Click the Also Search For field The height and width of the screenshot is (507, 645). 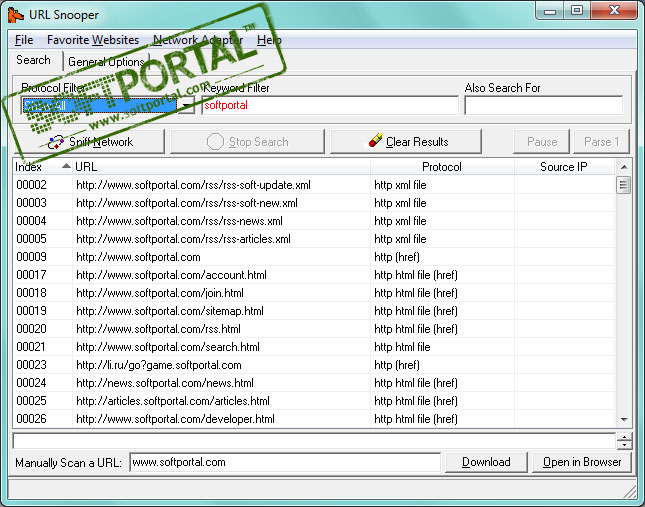(543, 105)
